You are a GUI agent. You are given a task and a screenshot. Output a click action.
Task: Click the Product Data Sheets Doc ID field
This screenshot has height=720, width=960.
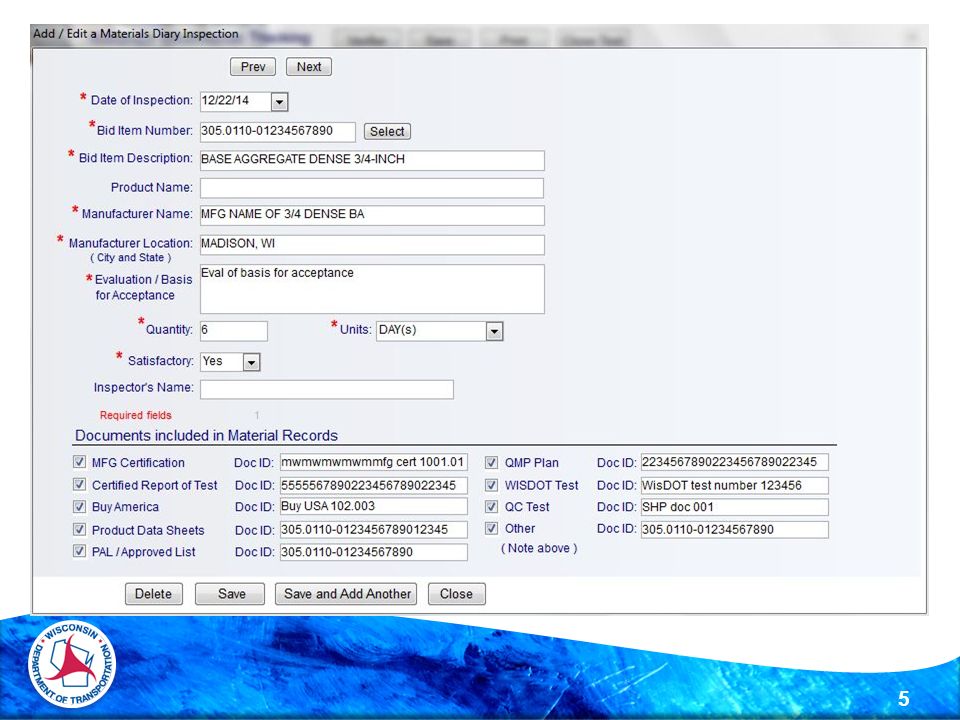click(373, 530)
